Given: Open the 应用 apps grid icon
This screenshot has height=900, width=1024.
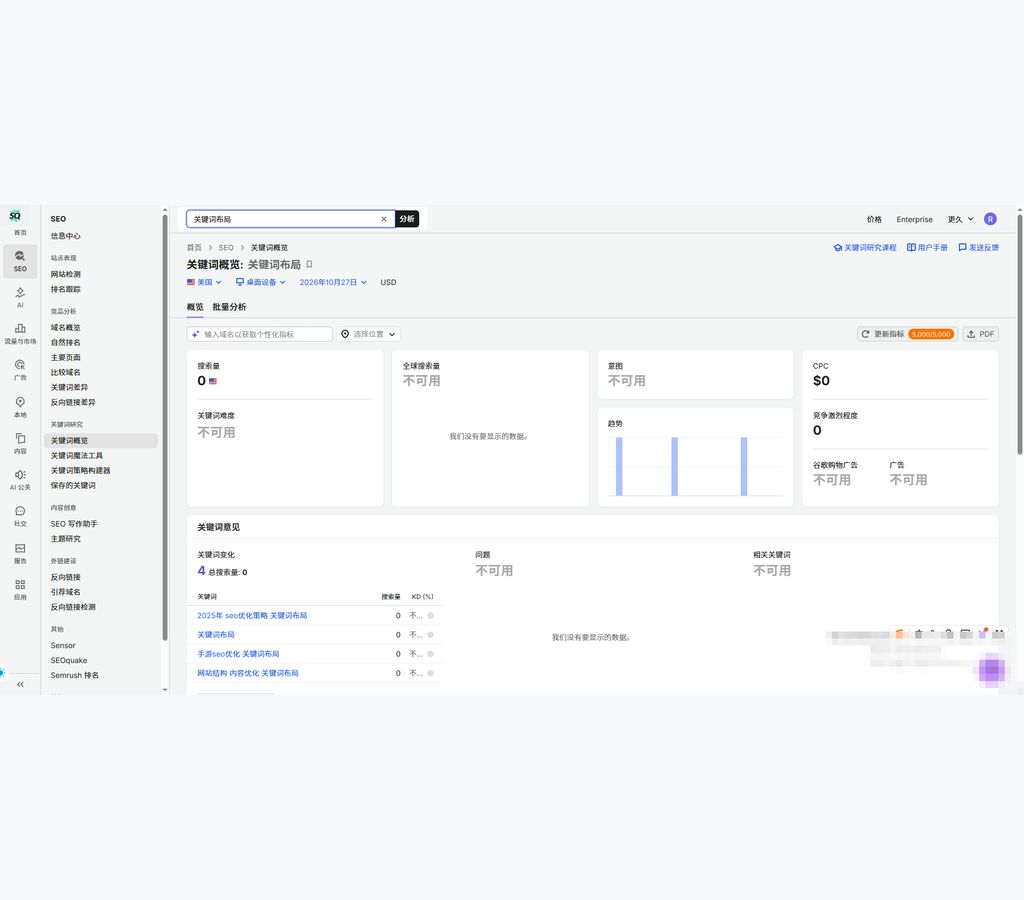Looking at the screenshot, I should [x=20, y=590].
